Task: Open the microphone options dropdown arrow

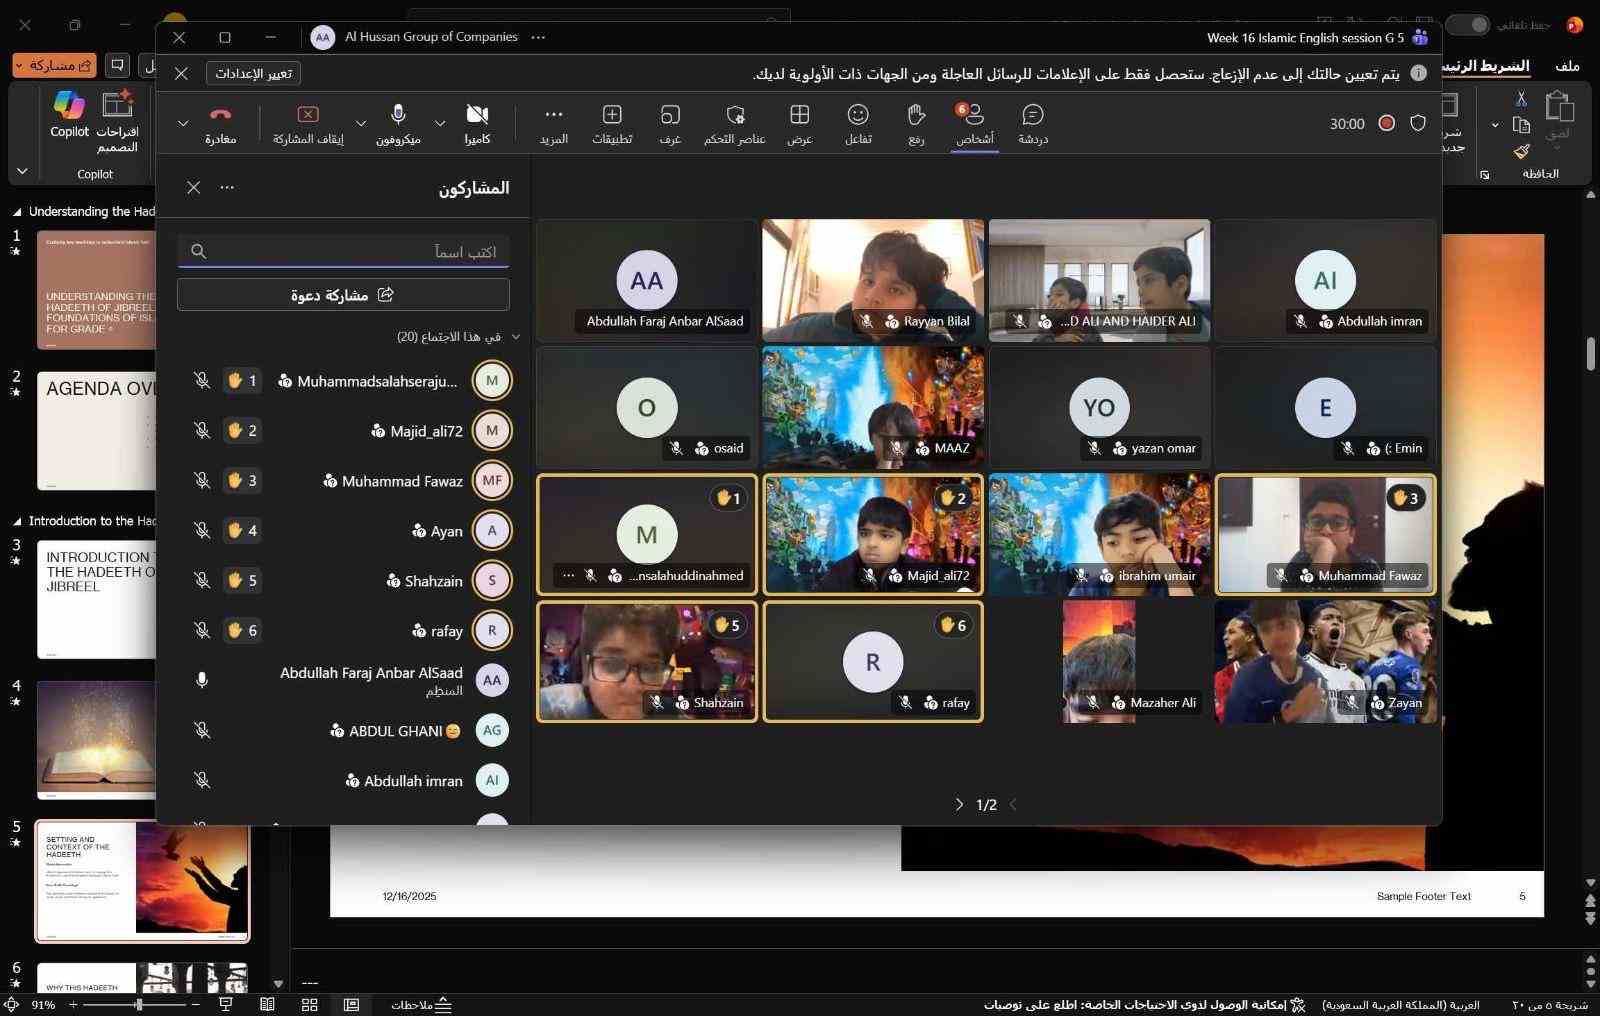Action: click(361, 124)
